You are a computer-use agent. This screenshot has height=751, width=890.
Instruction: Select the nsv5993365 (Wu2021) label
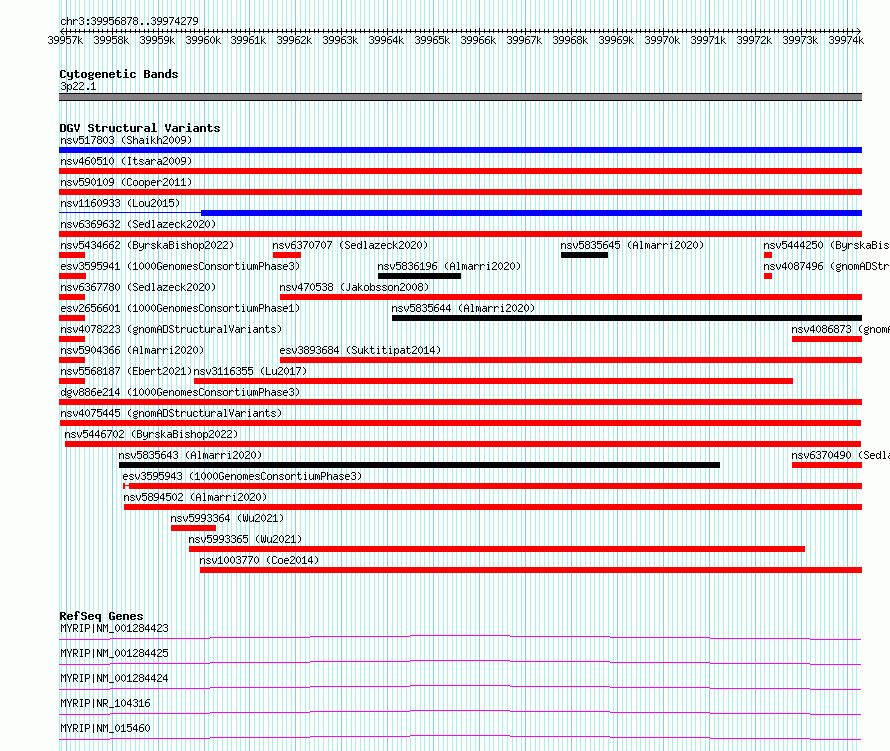(x=245, y=539)
